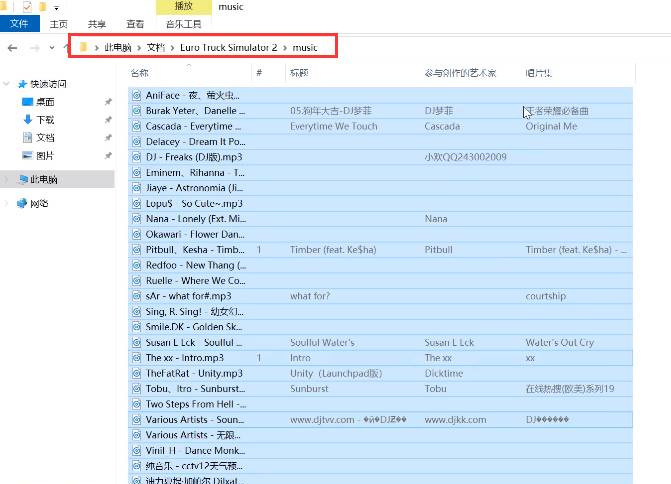
Task: Click the Ruelle - Where We file icon
Action: point(137,281)
